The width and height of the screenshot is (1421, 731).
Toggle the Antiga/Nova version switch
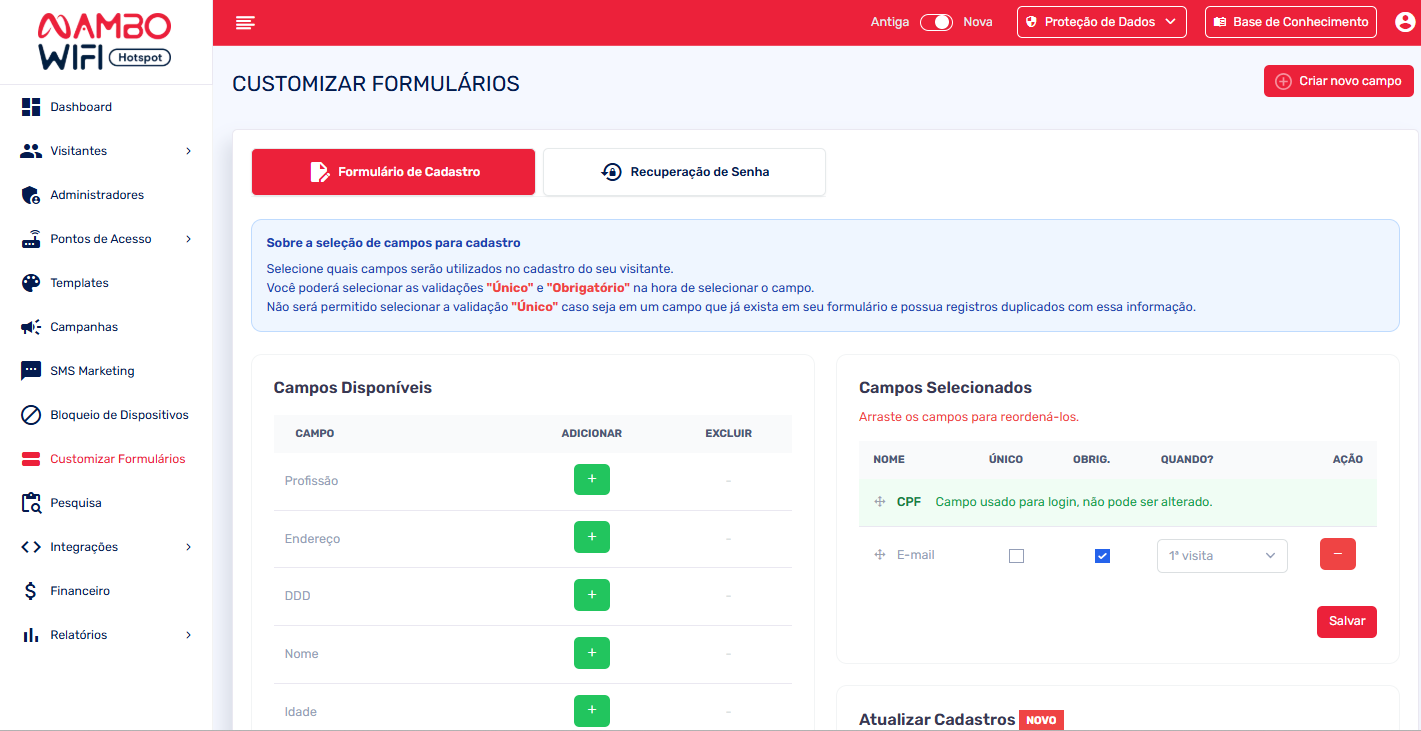point(936,22)
